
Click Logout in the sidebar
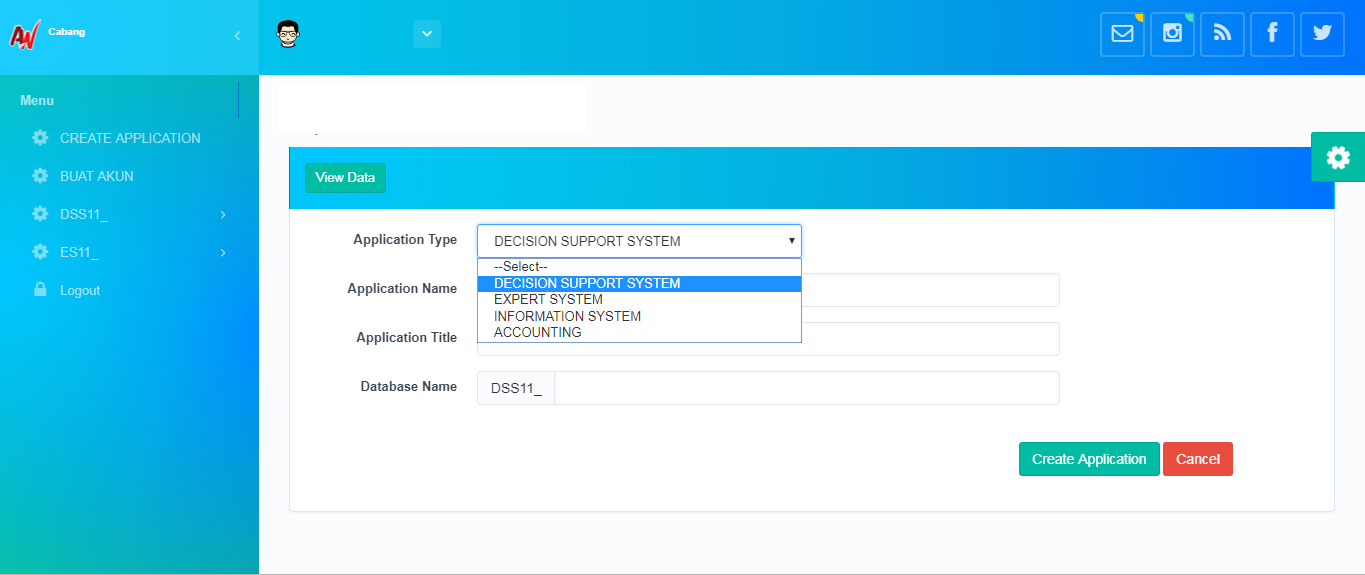[x=80, y=290]
